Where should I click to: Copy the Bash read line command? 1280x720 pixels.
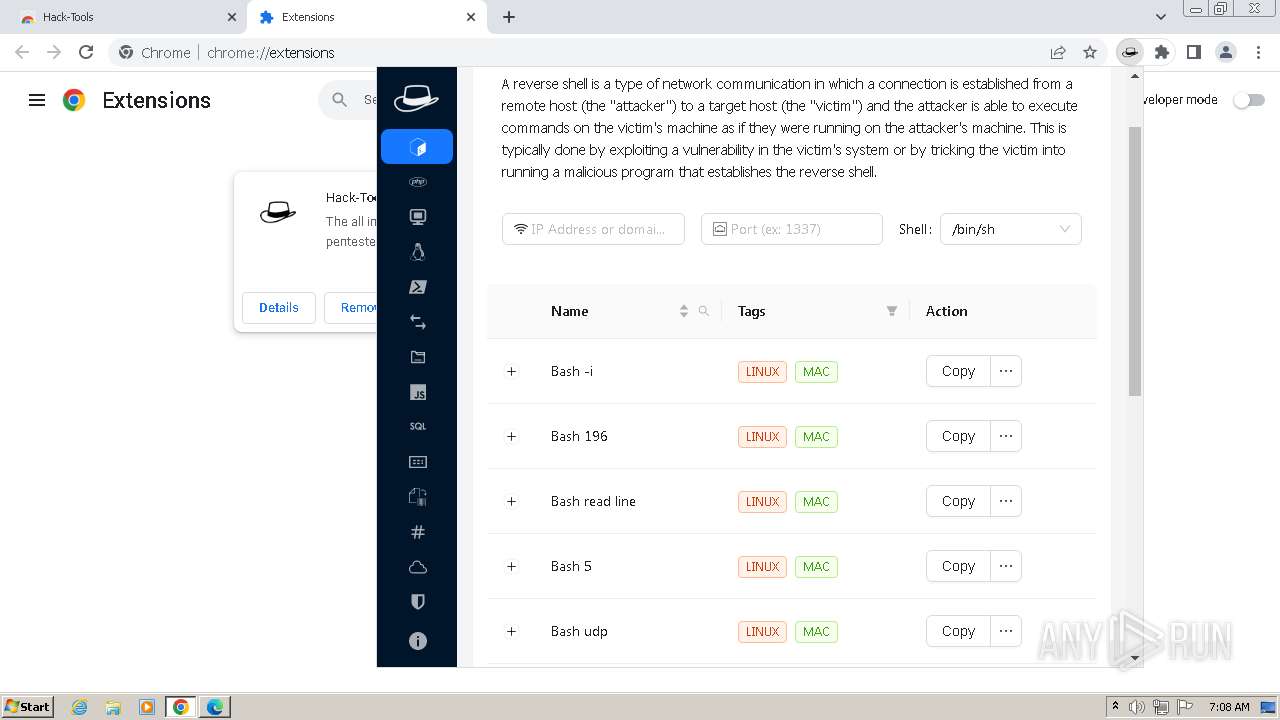(x=958, y=501)
